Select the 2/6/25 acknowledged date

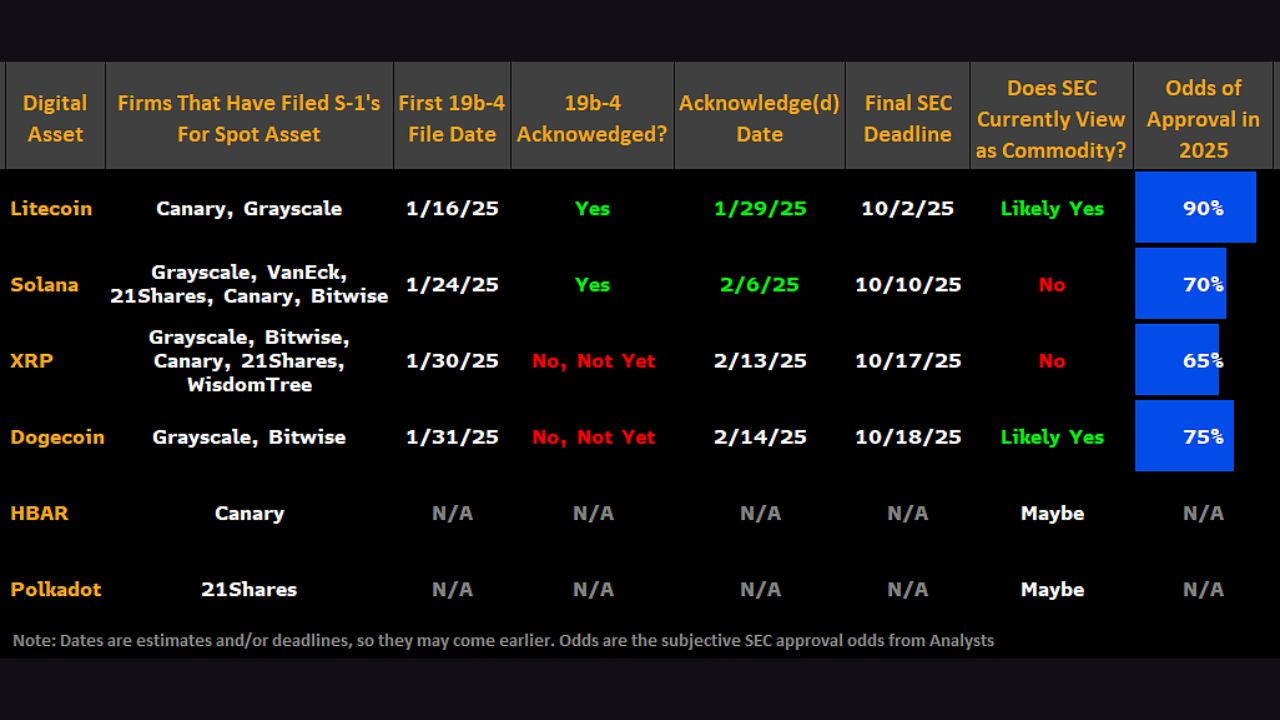(x=760, y=284)
